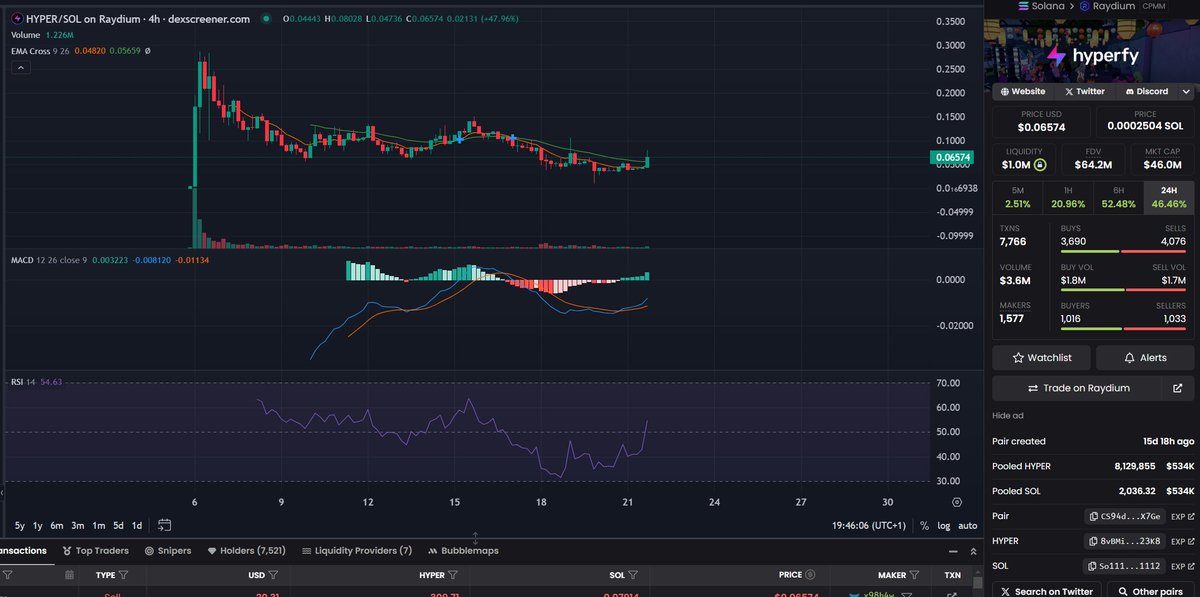Viewport: 1200px width, 597px height.
Task: Open the hyperfy Website link
Action: click(x=1022, y=91)
